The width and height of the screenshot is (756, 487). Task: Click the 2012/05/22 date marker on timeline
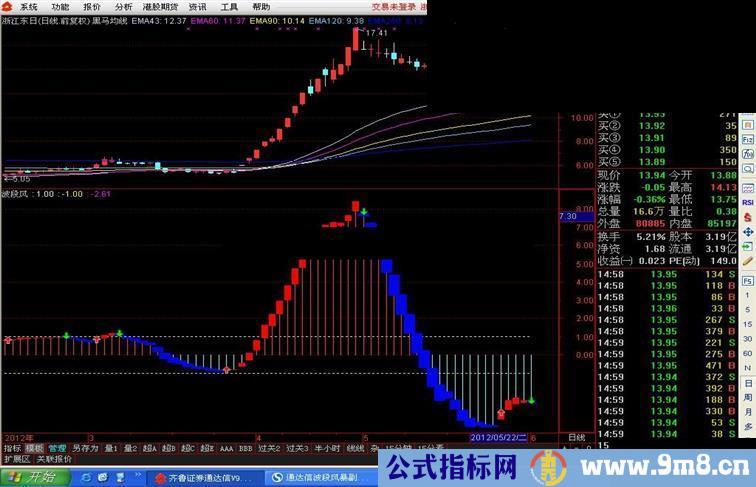coord(499,438)
